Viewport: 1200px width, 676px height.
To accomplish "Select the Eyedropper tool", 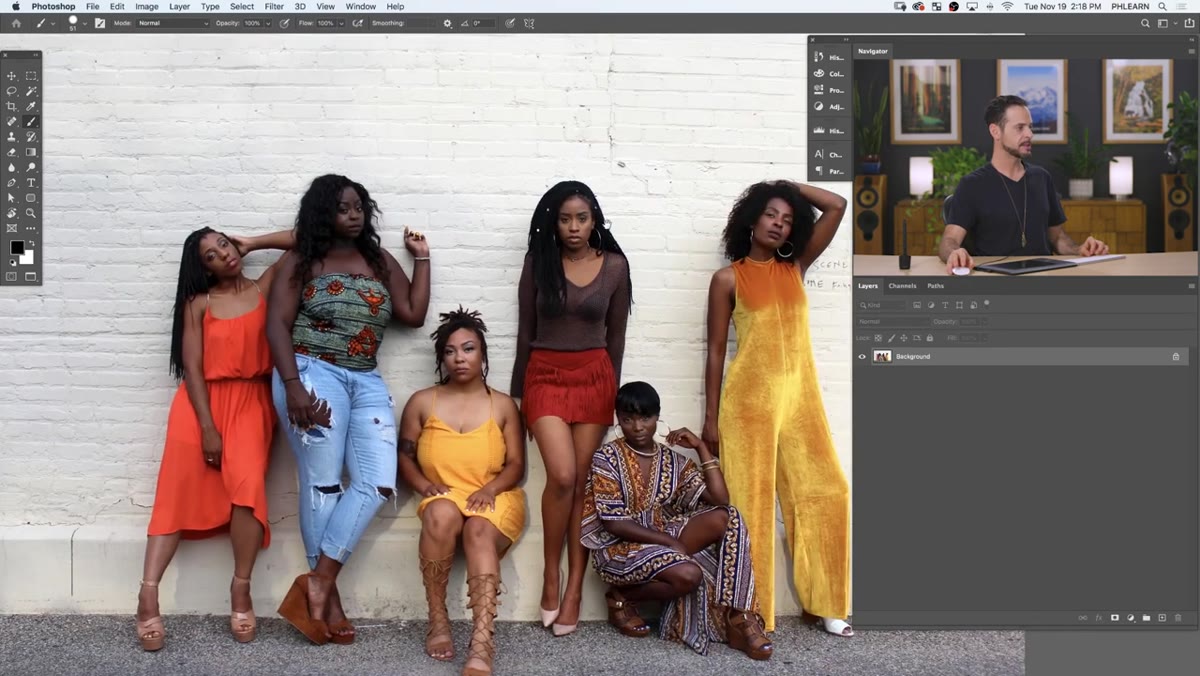I will [31, 106].
